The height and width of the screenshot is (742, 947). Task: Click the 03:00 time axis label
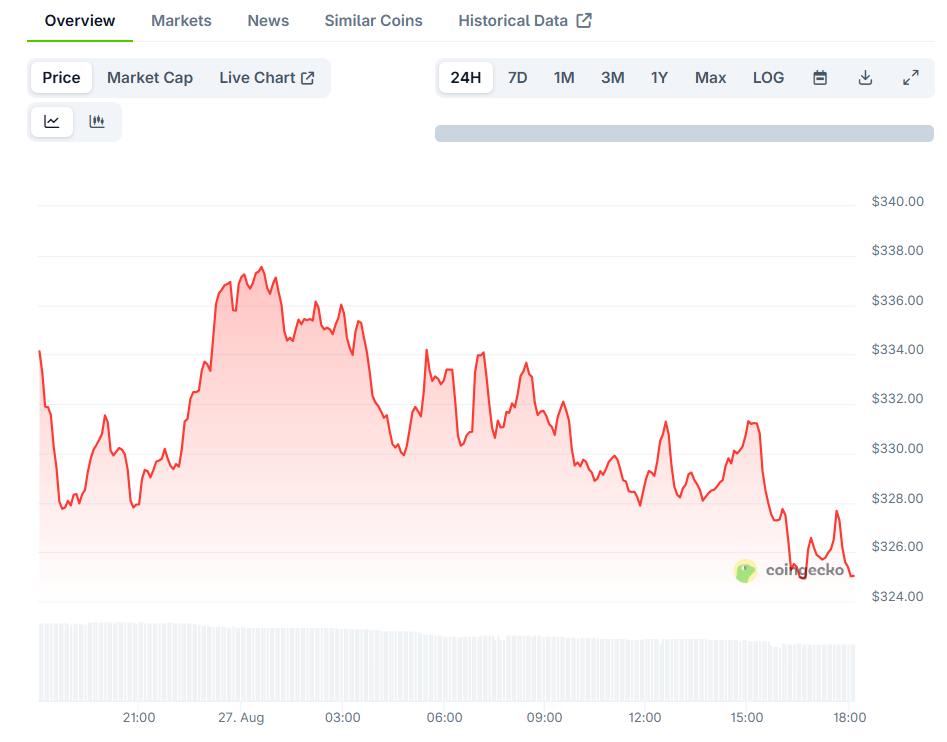pyautogui.click(x=342, y=718)
